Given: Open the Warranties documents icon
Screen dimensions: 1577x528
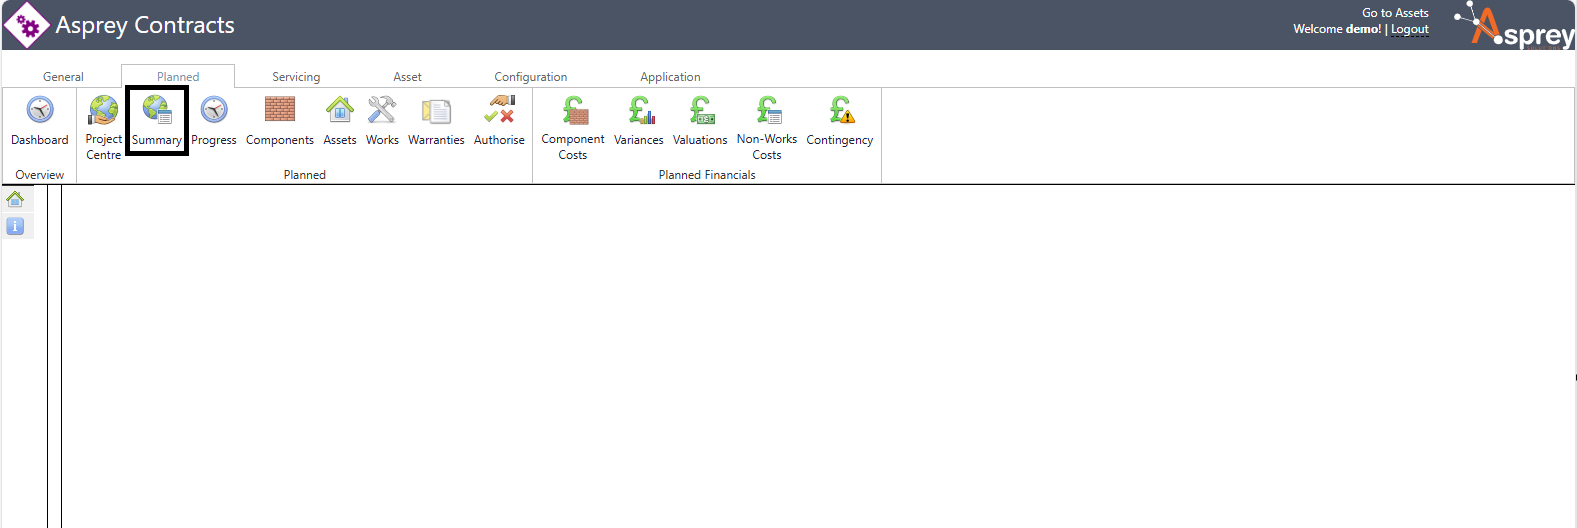Looking at the screenshot, I should (x=436, y=110).
